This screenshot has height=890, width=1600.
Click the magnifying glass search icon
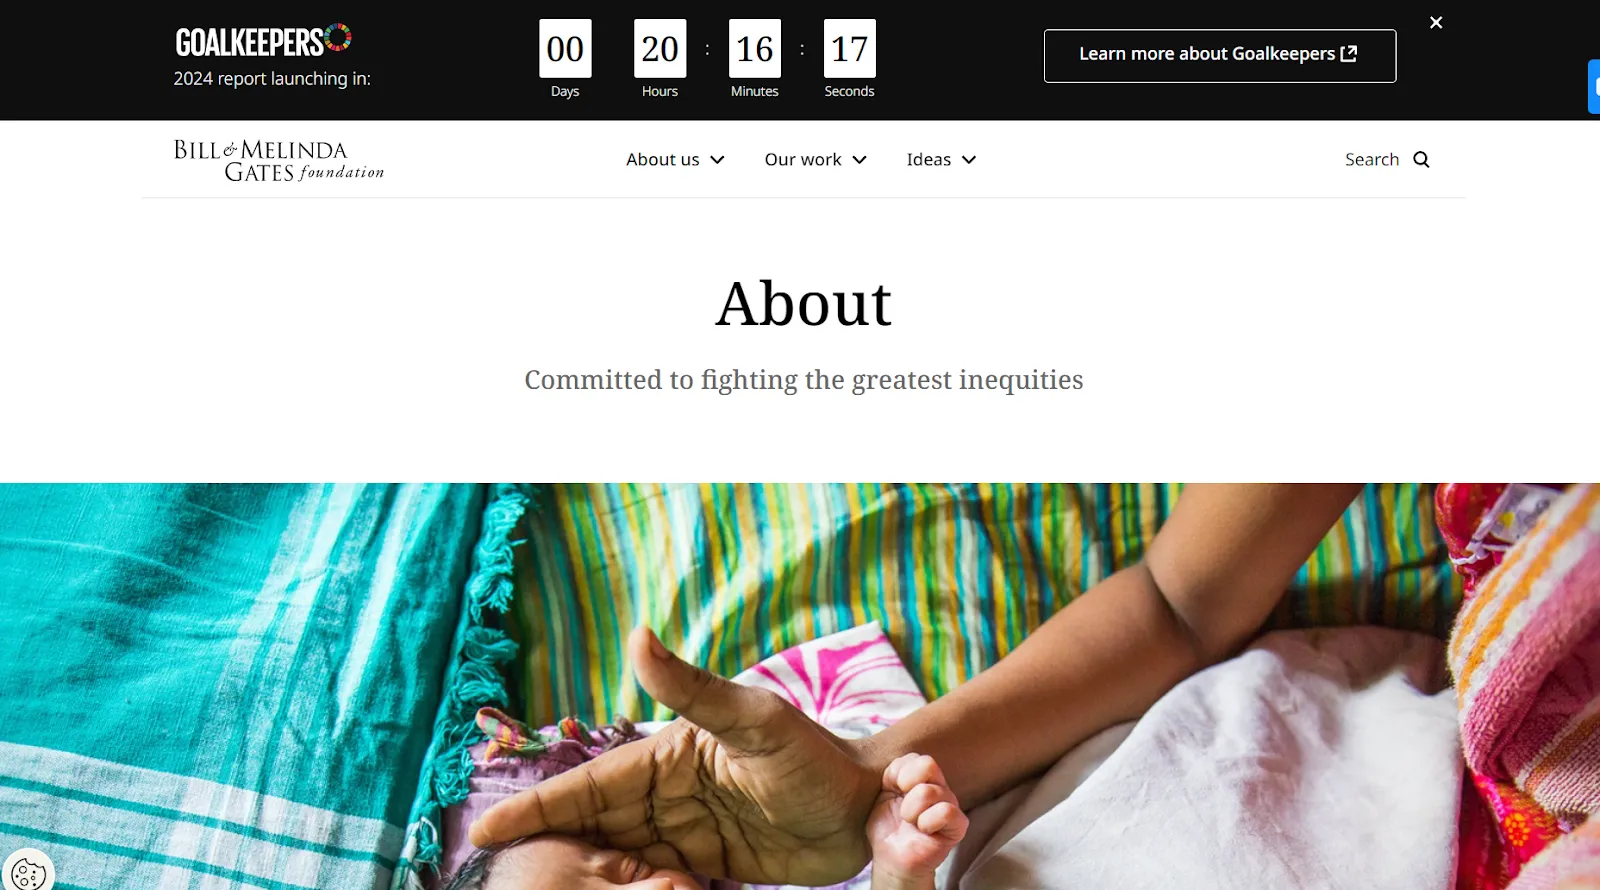tap(1421, 160)
